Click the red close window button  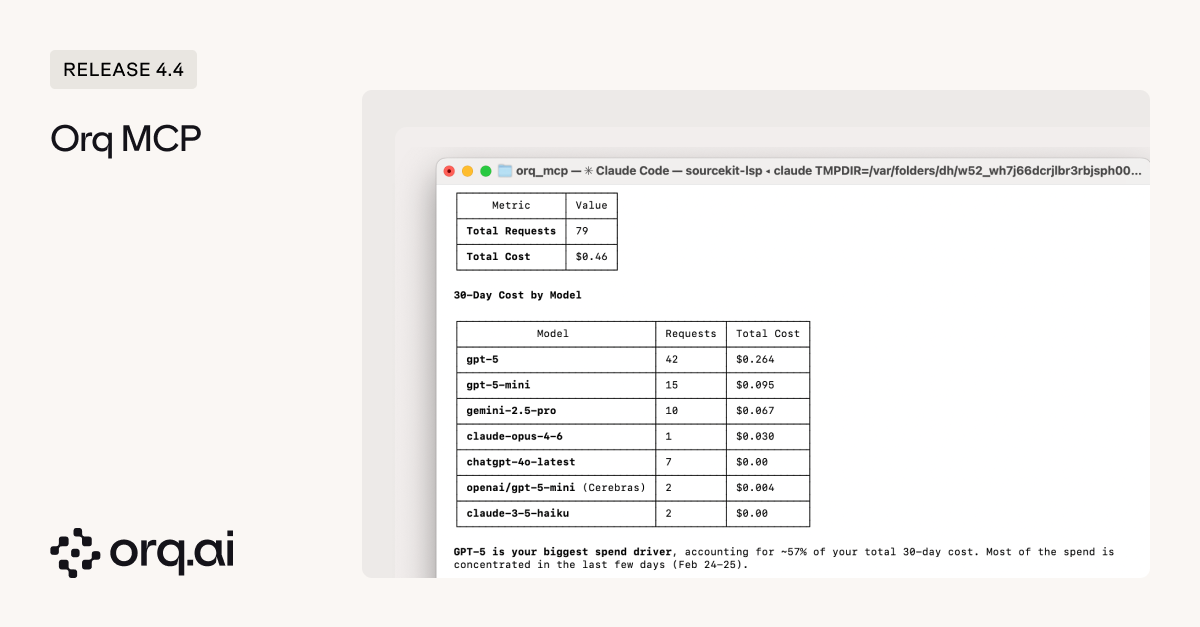(x=449, y=171)
